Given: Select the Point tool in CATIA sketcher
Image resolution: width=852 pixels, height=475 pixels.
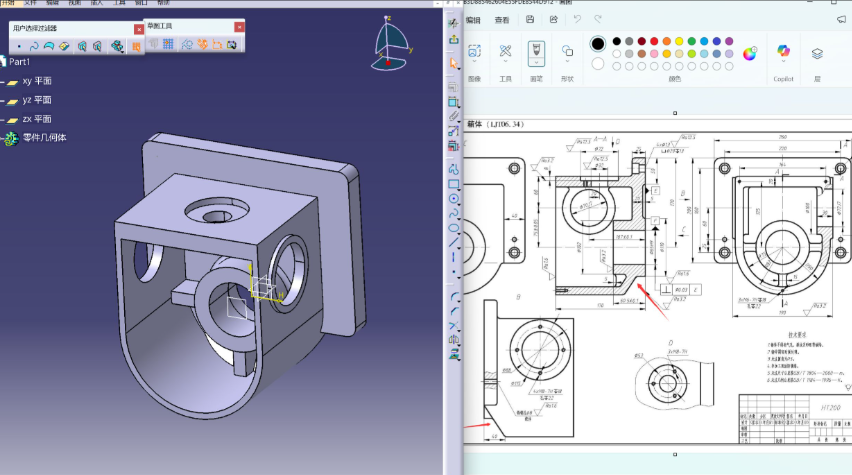Looking at the screenshot, I should pos(454,272).
